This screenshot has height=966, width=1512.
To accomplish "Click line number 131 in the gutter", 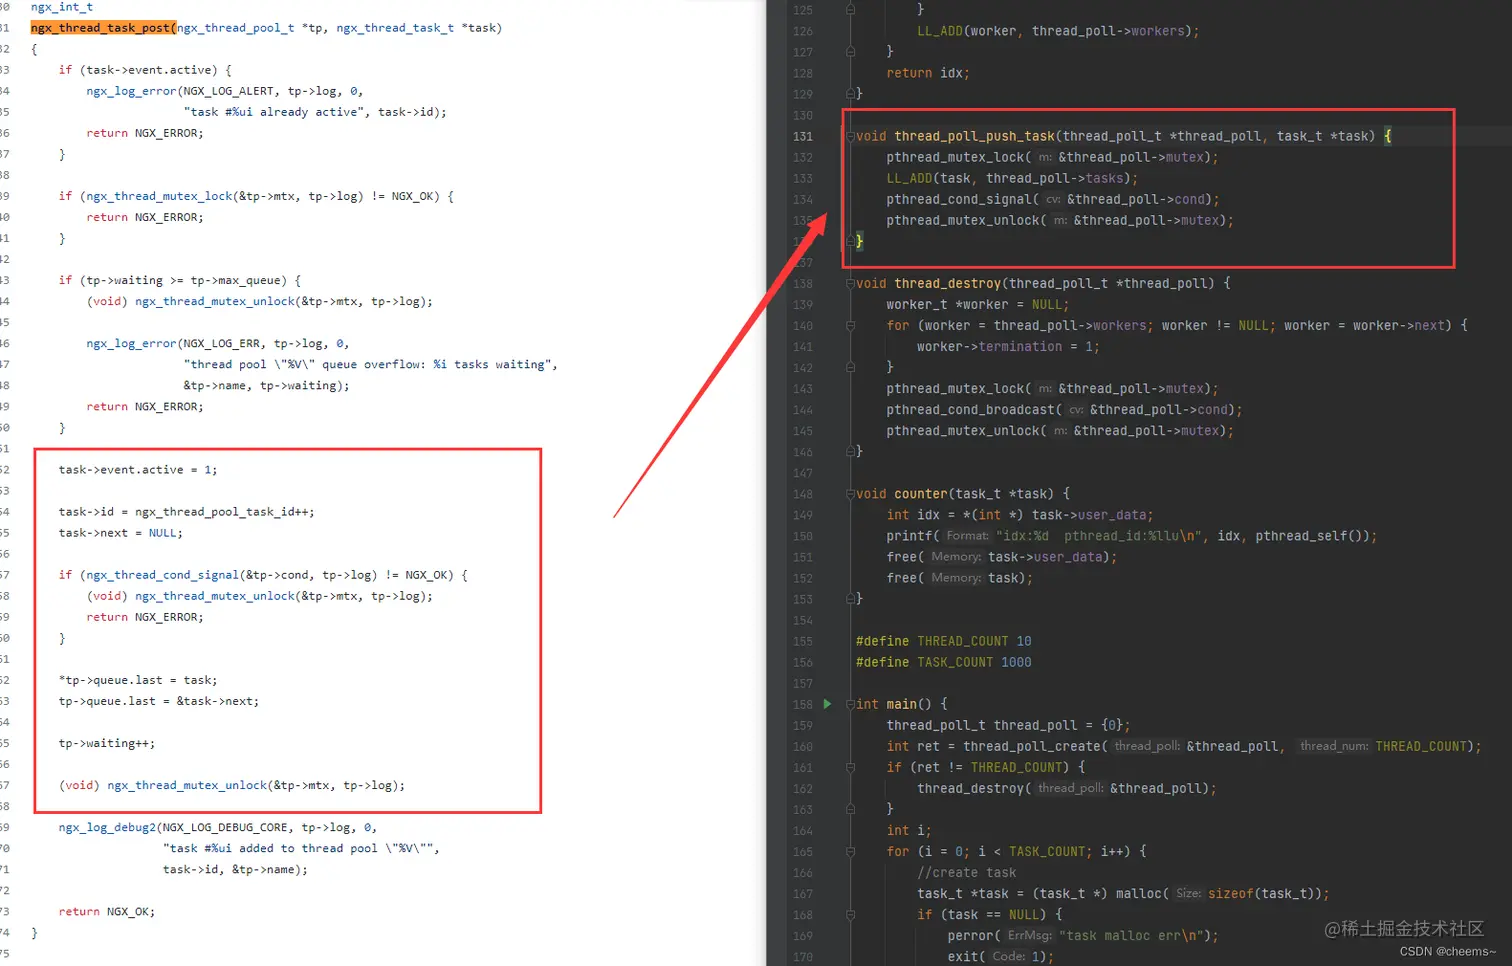I will tap(802, 136).
